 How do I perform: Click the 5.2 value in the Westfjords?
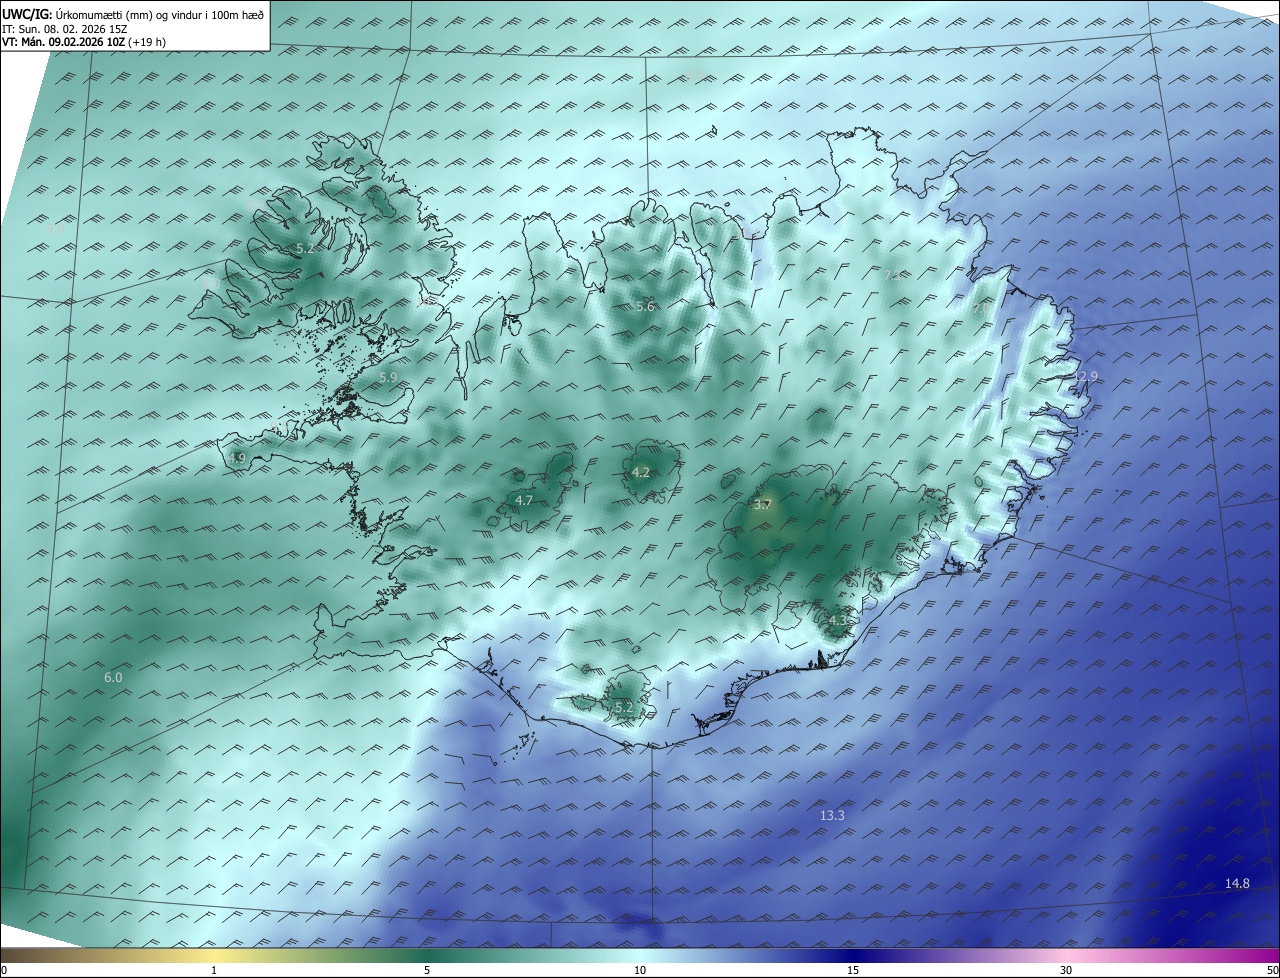click(305, 247)
